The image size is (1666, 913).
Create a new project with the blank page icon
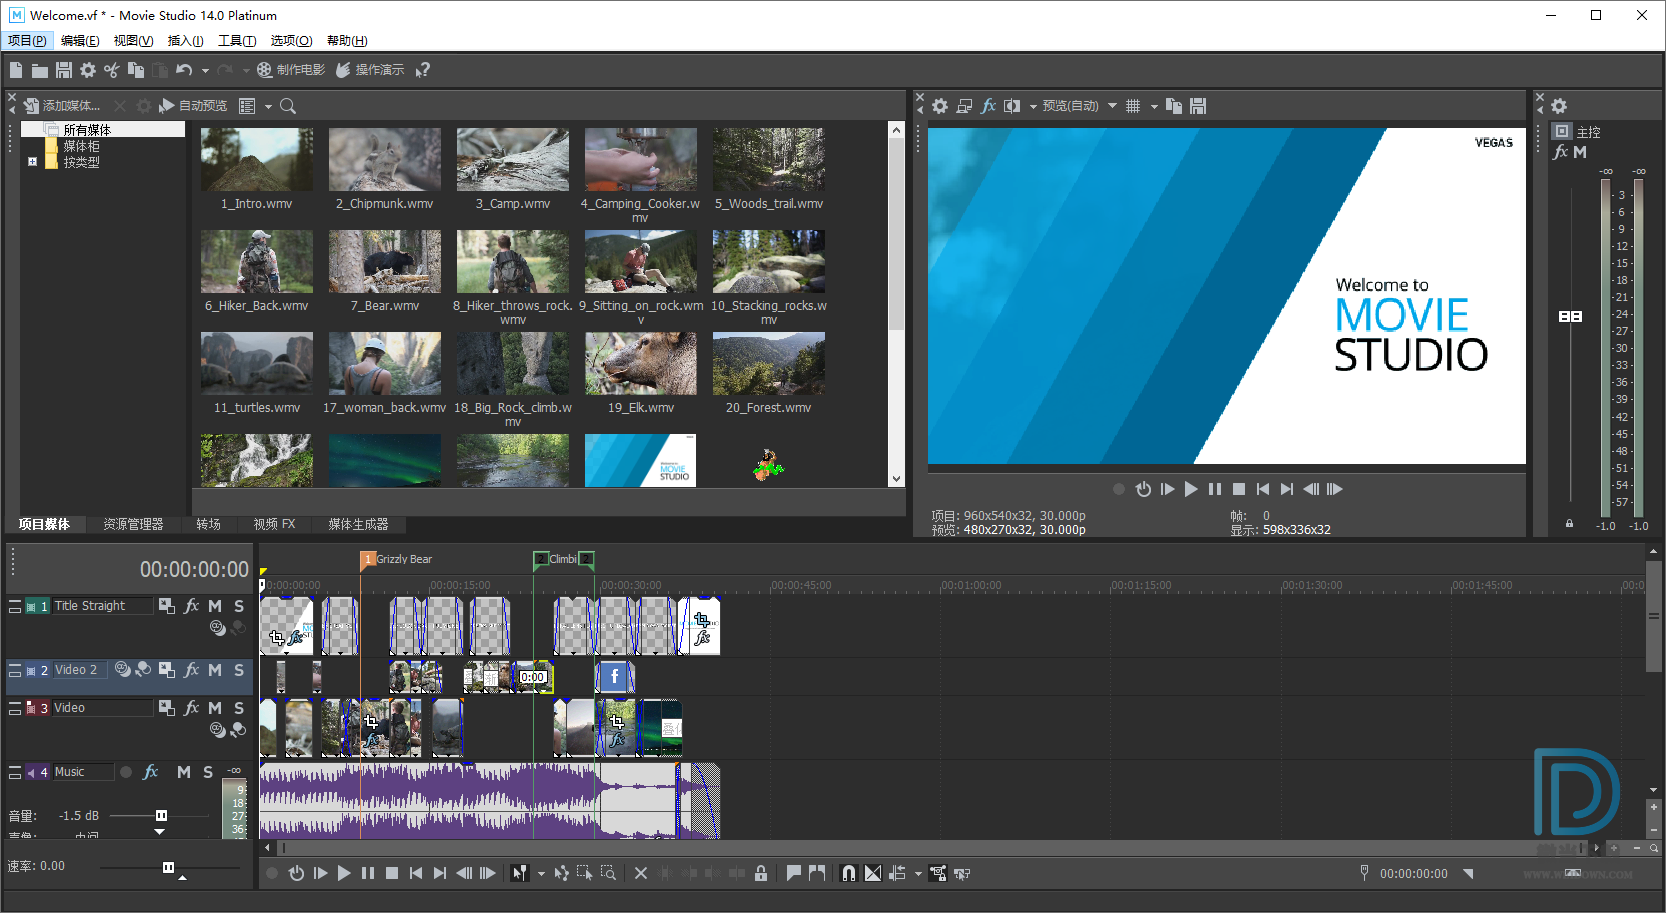coord(15,70)
